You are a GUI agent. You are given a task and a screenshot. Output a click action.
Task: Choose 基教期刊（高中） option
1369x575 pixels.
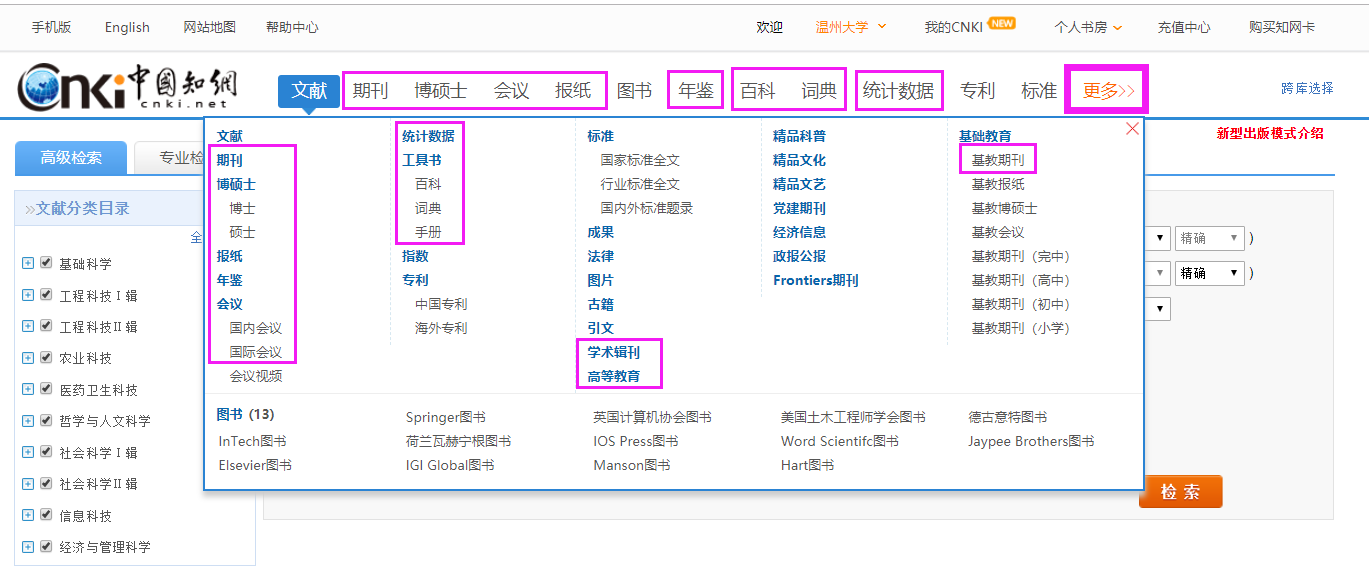[x=1021, y=280]
